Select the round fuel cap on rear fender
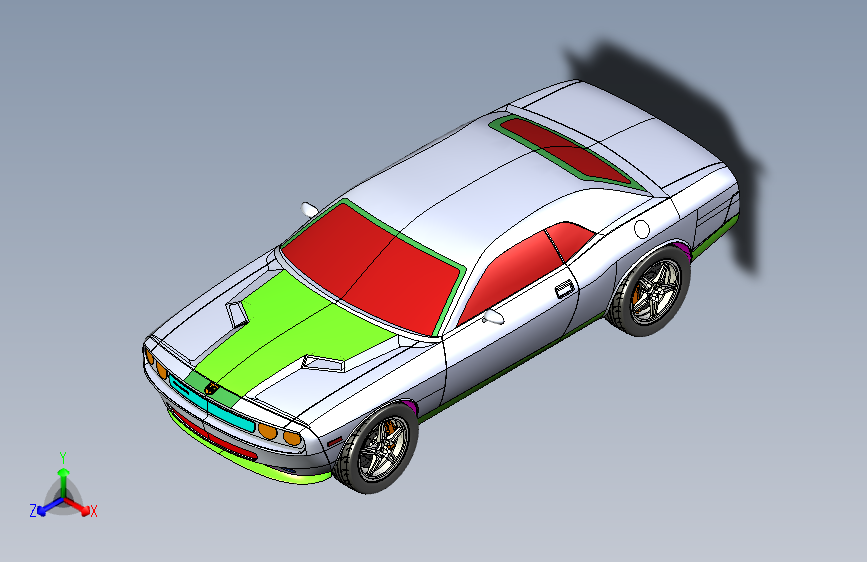 (641, 228)
